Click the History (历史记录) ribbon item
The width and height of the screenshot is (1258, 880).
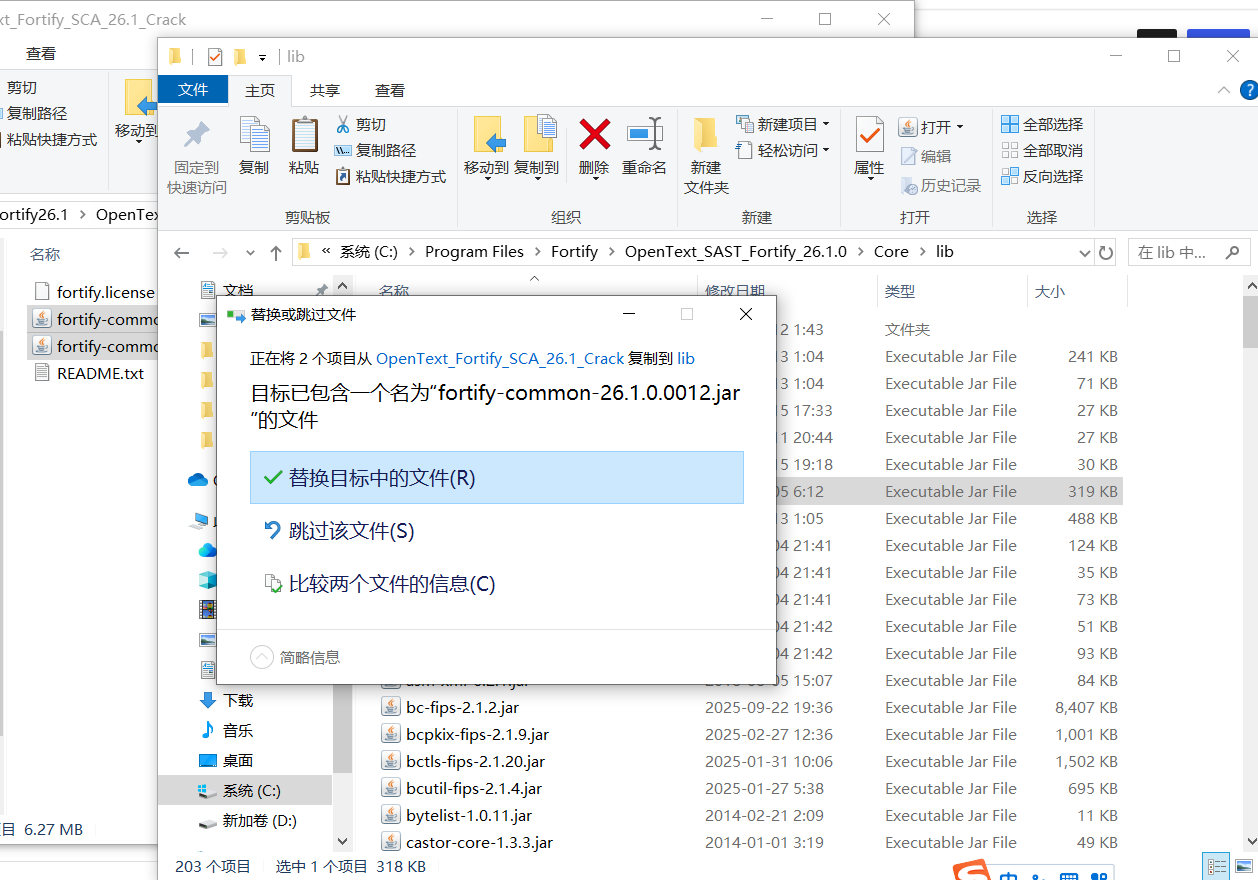pos(940,185)
